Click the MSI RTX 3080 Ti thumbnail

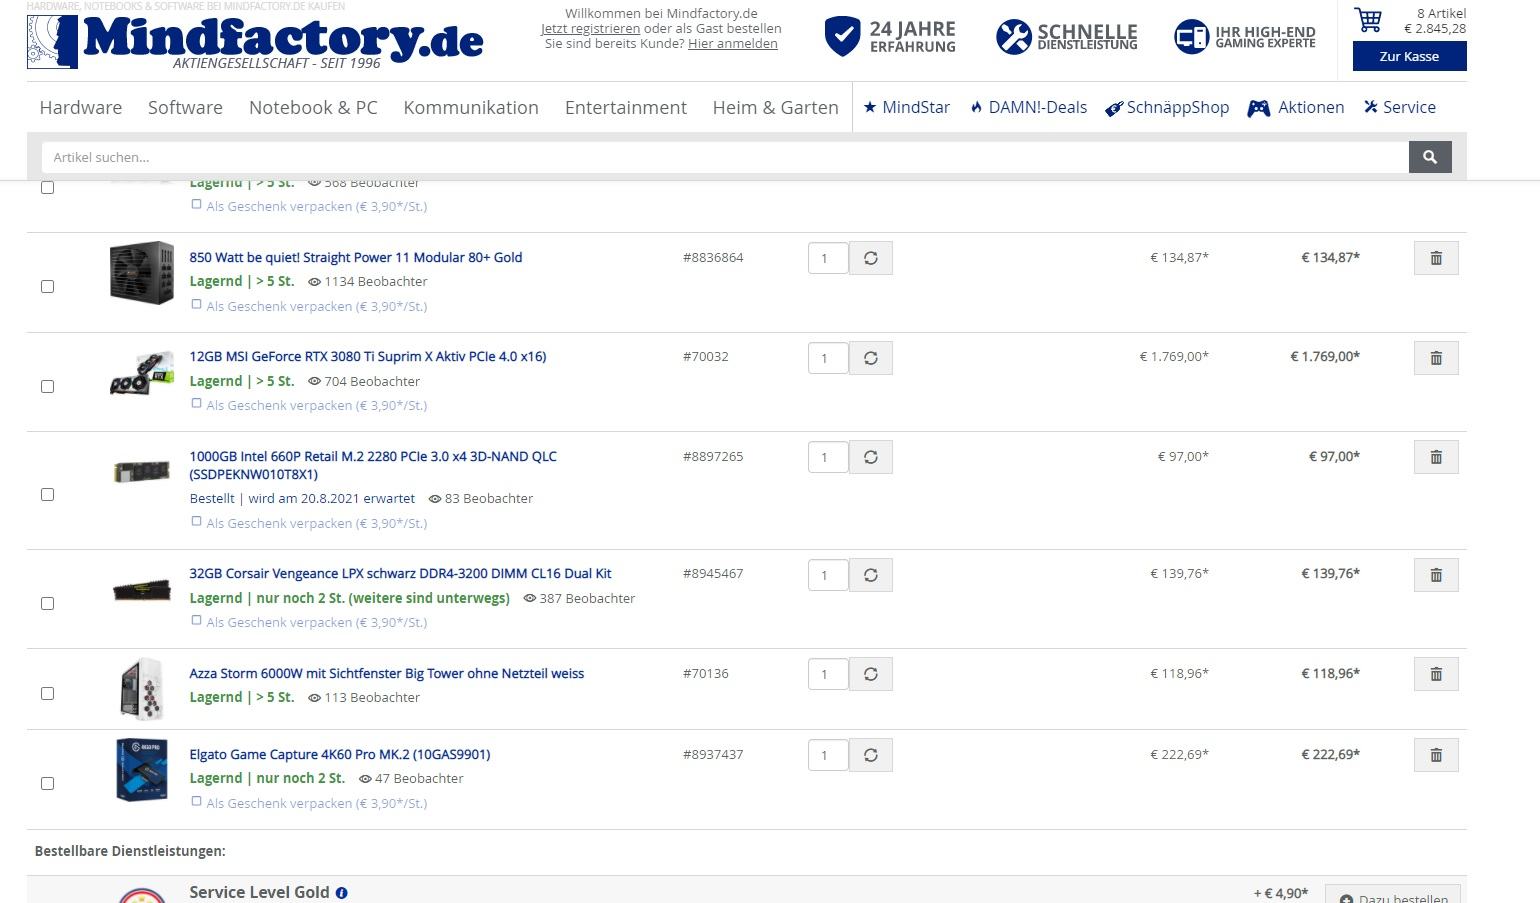click(x=141, y=373)
